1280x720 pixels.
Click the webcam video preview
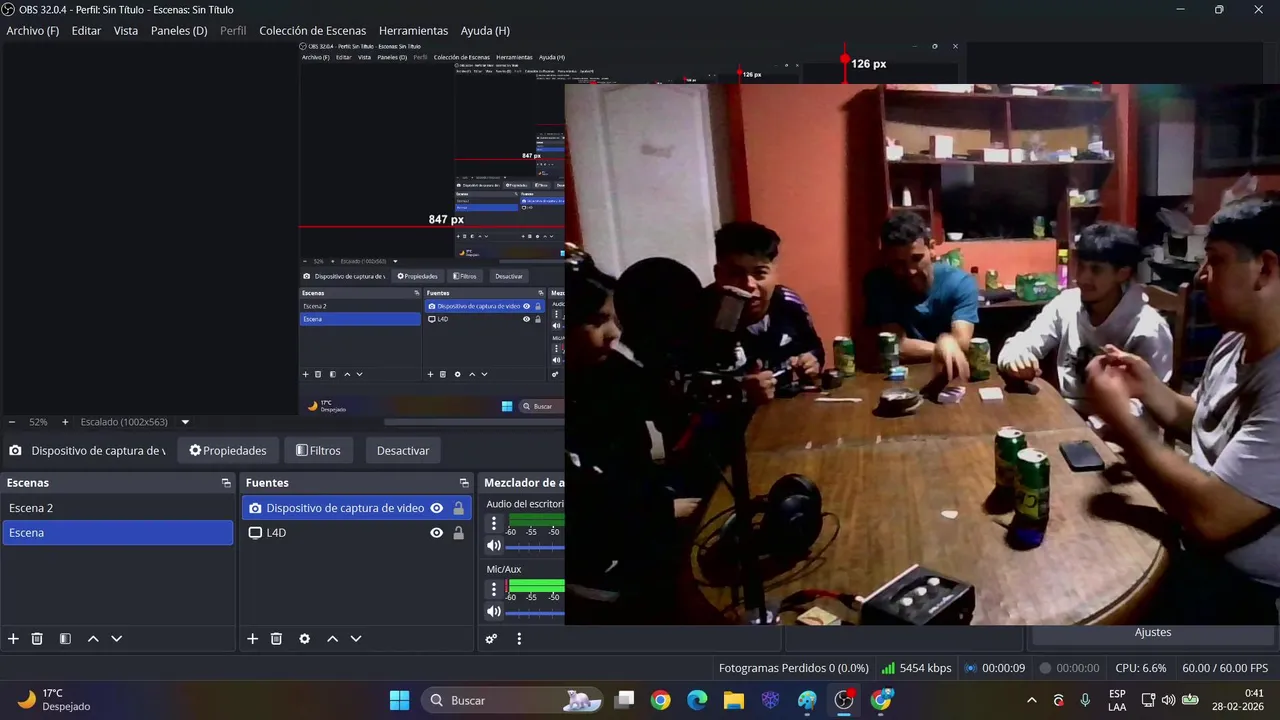point(922,354)
